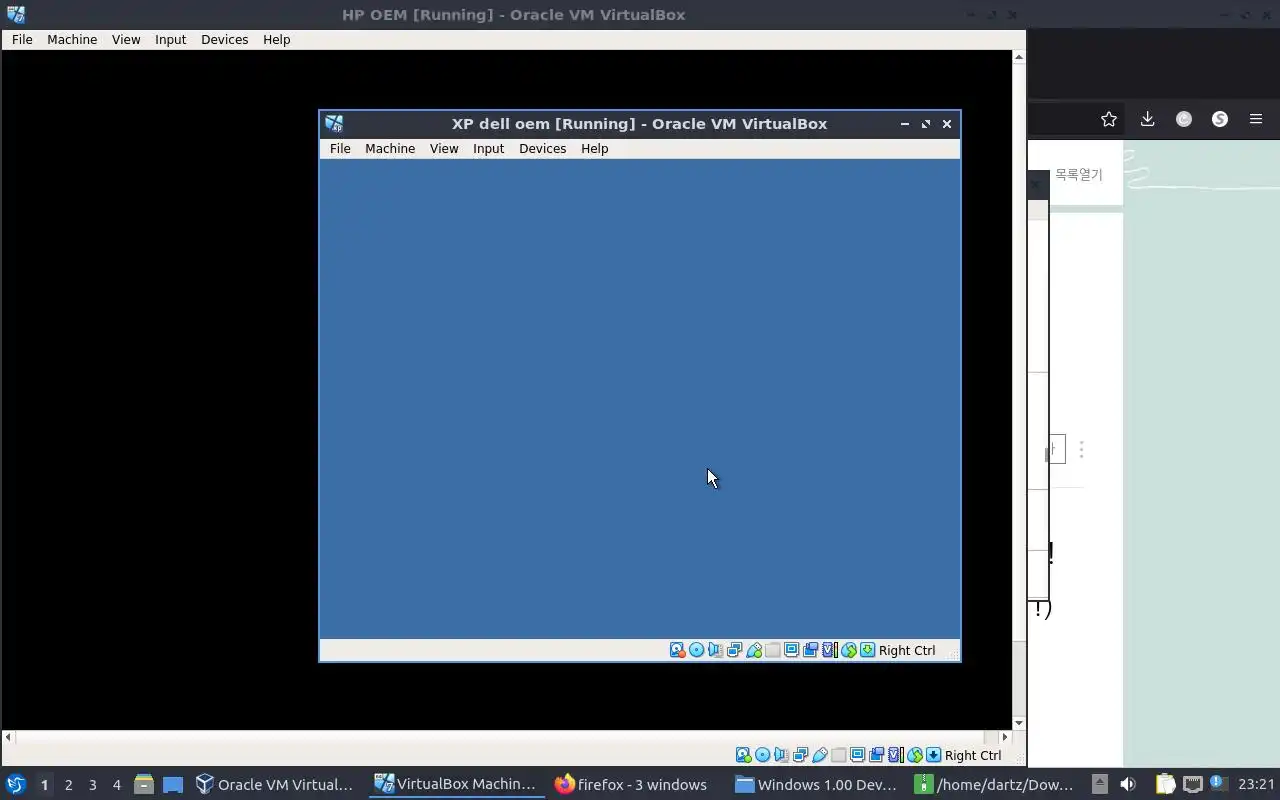The image size is (1280, 800).
Task: Open Input menu in HP OEM window
Action: 170,39
